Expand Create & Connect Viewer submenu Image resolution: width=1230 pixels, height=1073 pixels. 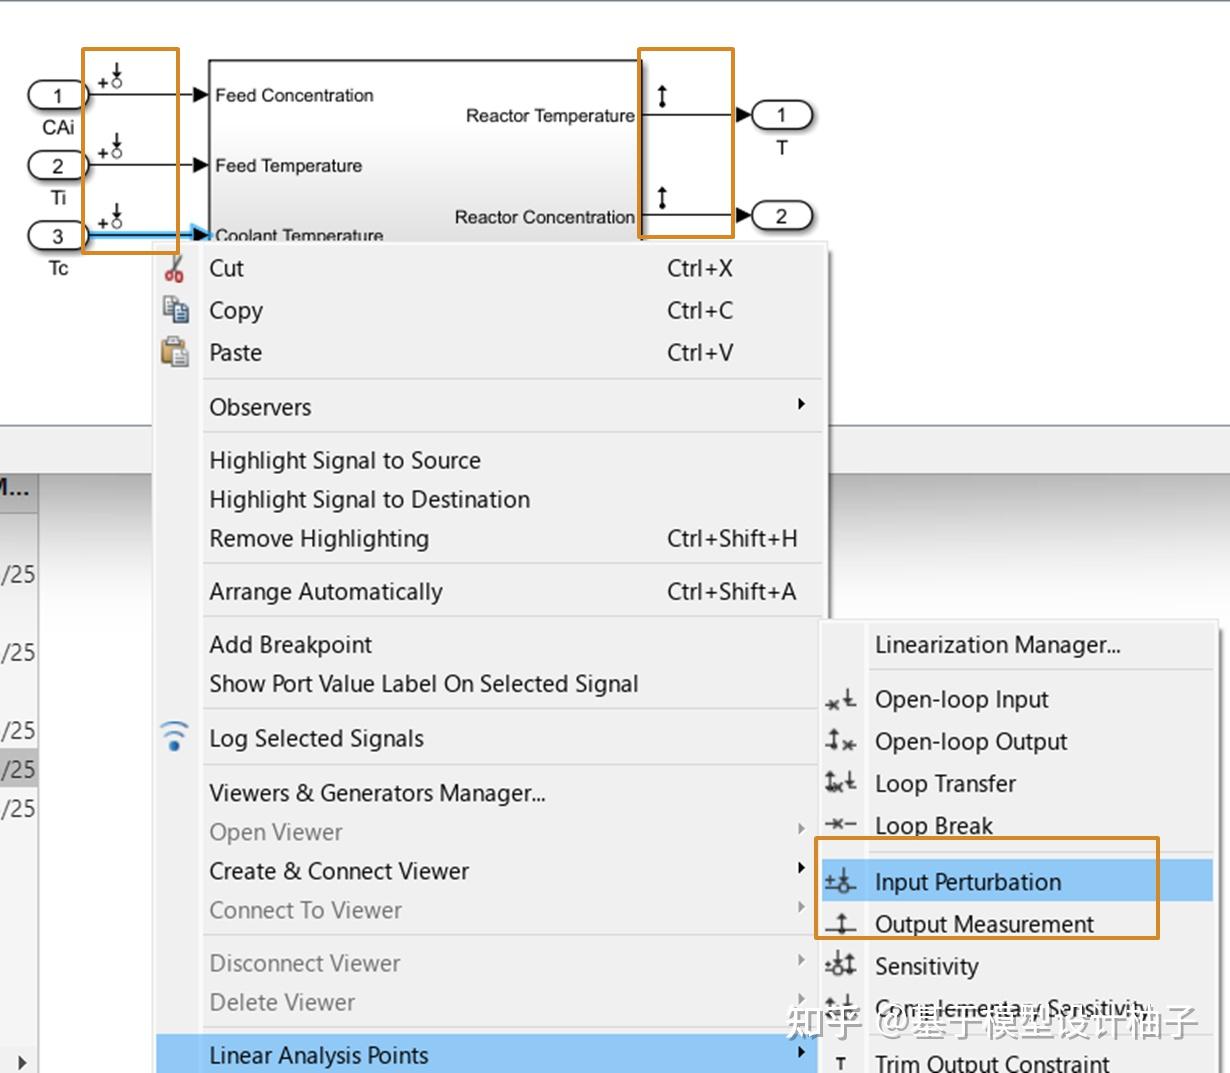(801, 869)
